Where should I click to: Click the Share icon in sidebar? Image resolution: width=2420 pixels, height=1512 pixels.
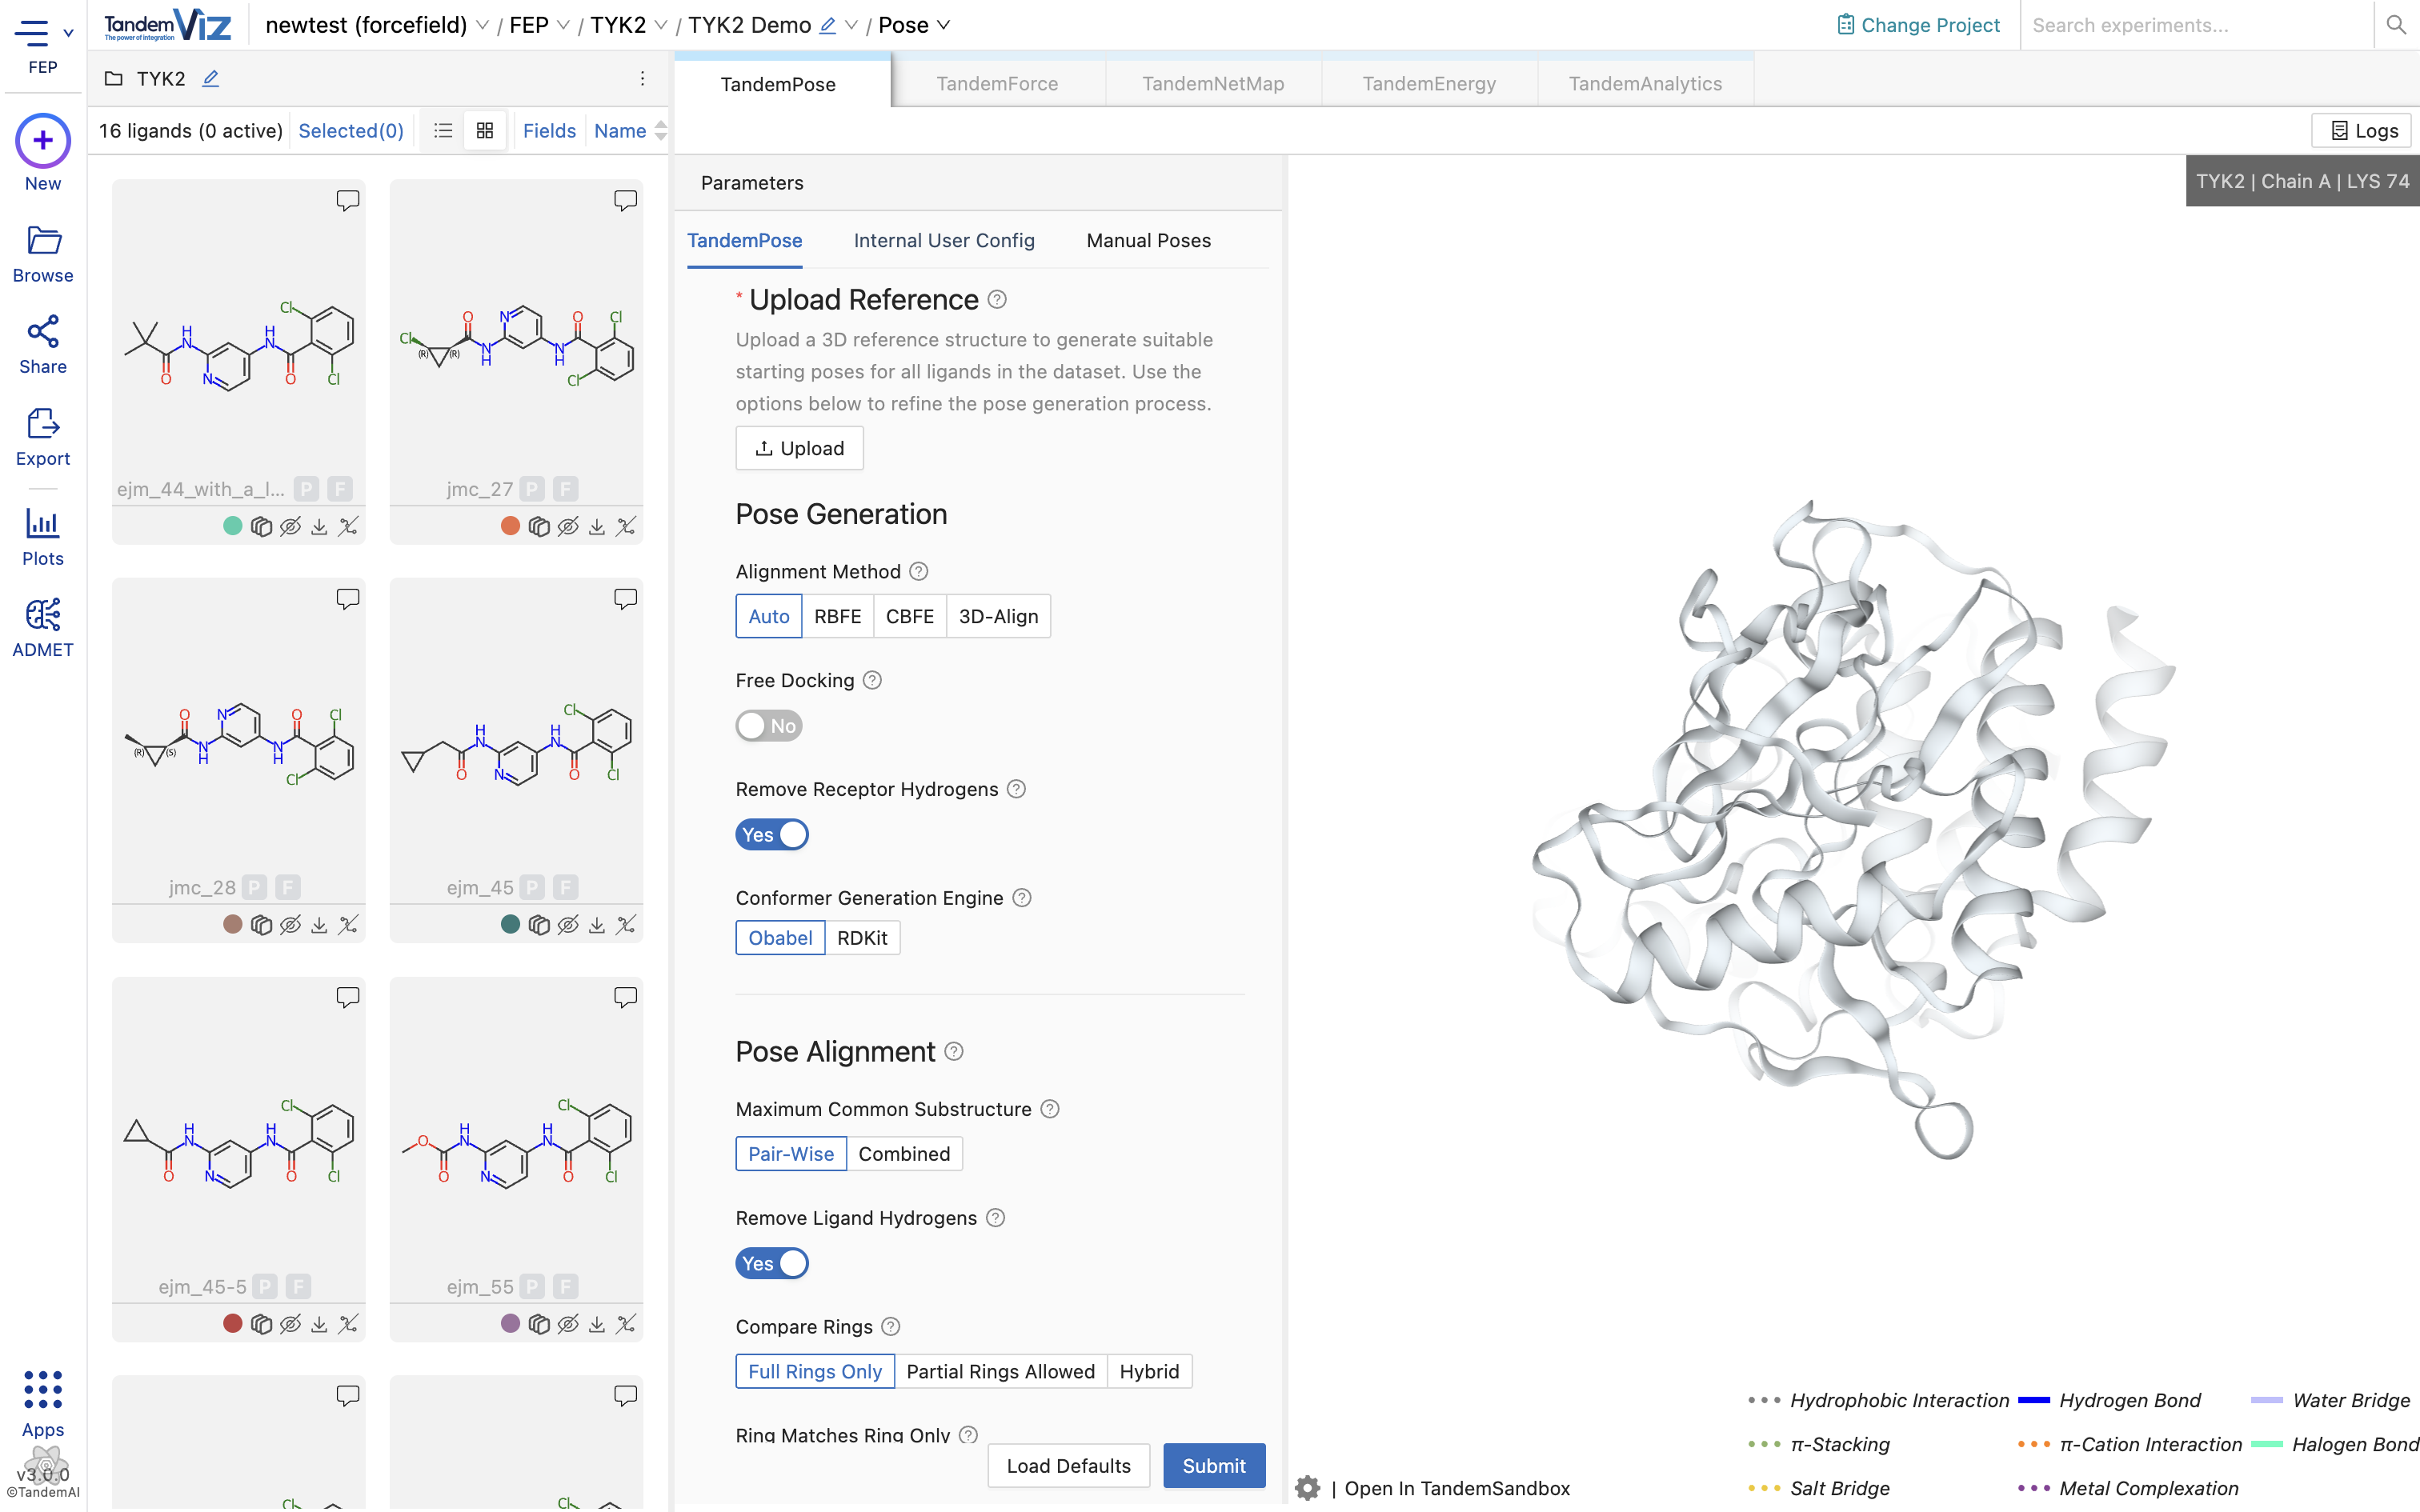pos(43,332)
